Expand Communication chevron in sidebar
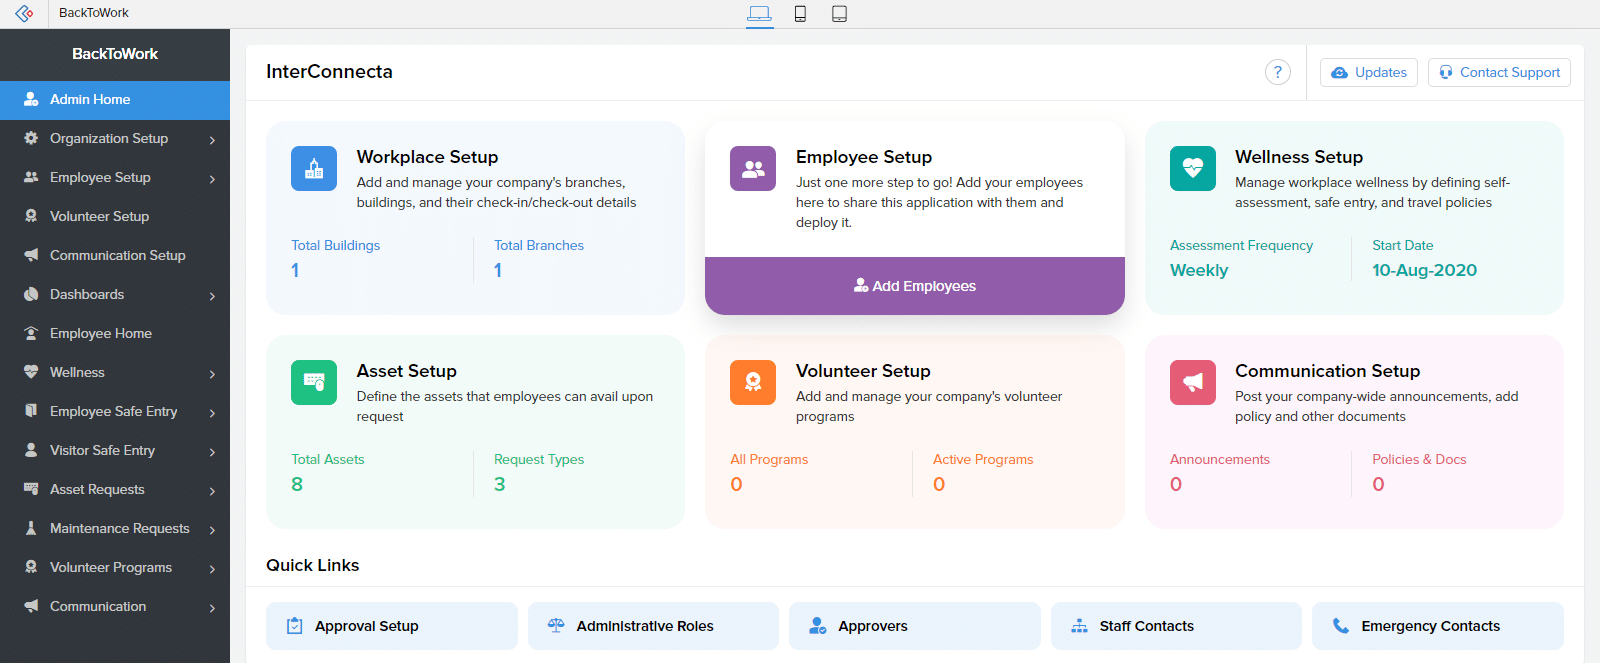 (x=212, y=608)
